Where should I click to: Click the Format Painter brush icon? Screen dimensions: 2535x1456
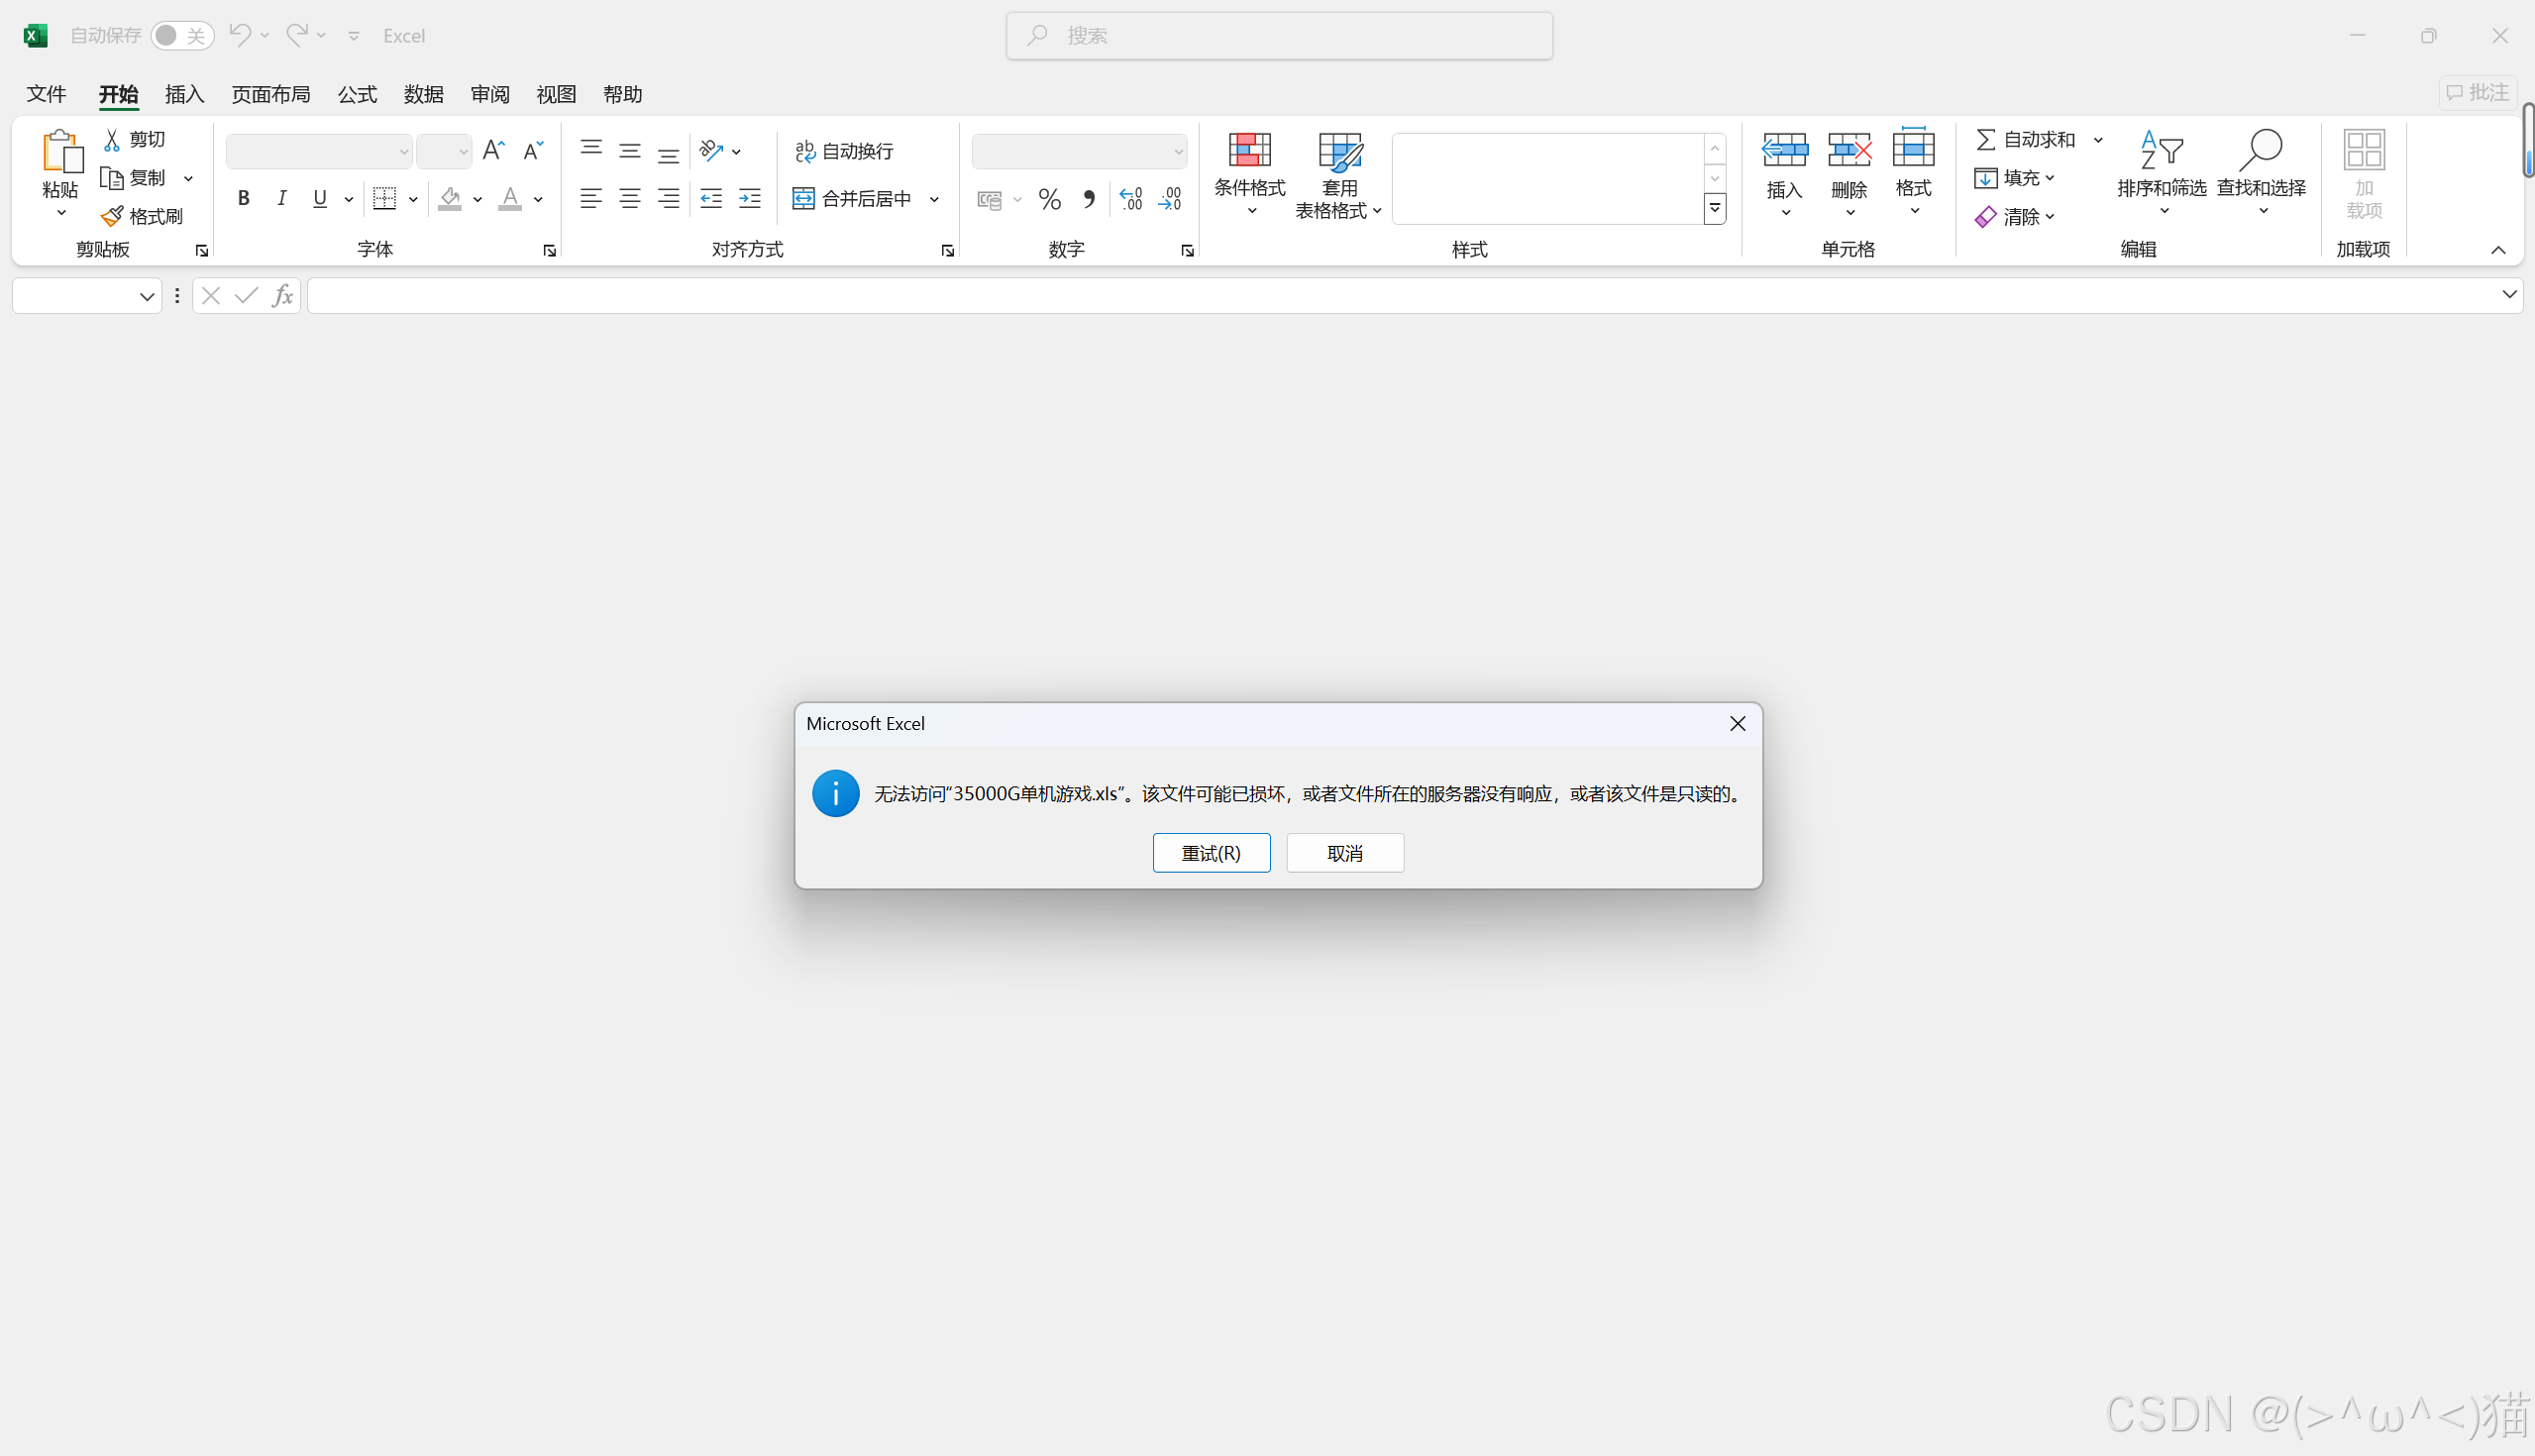112,216
